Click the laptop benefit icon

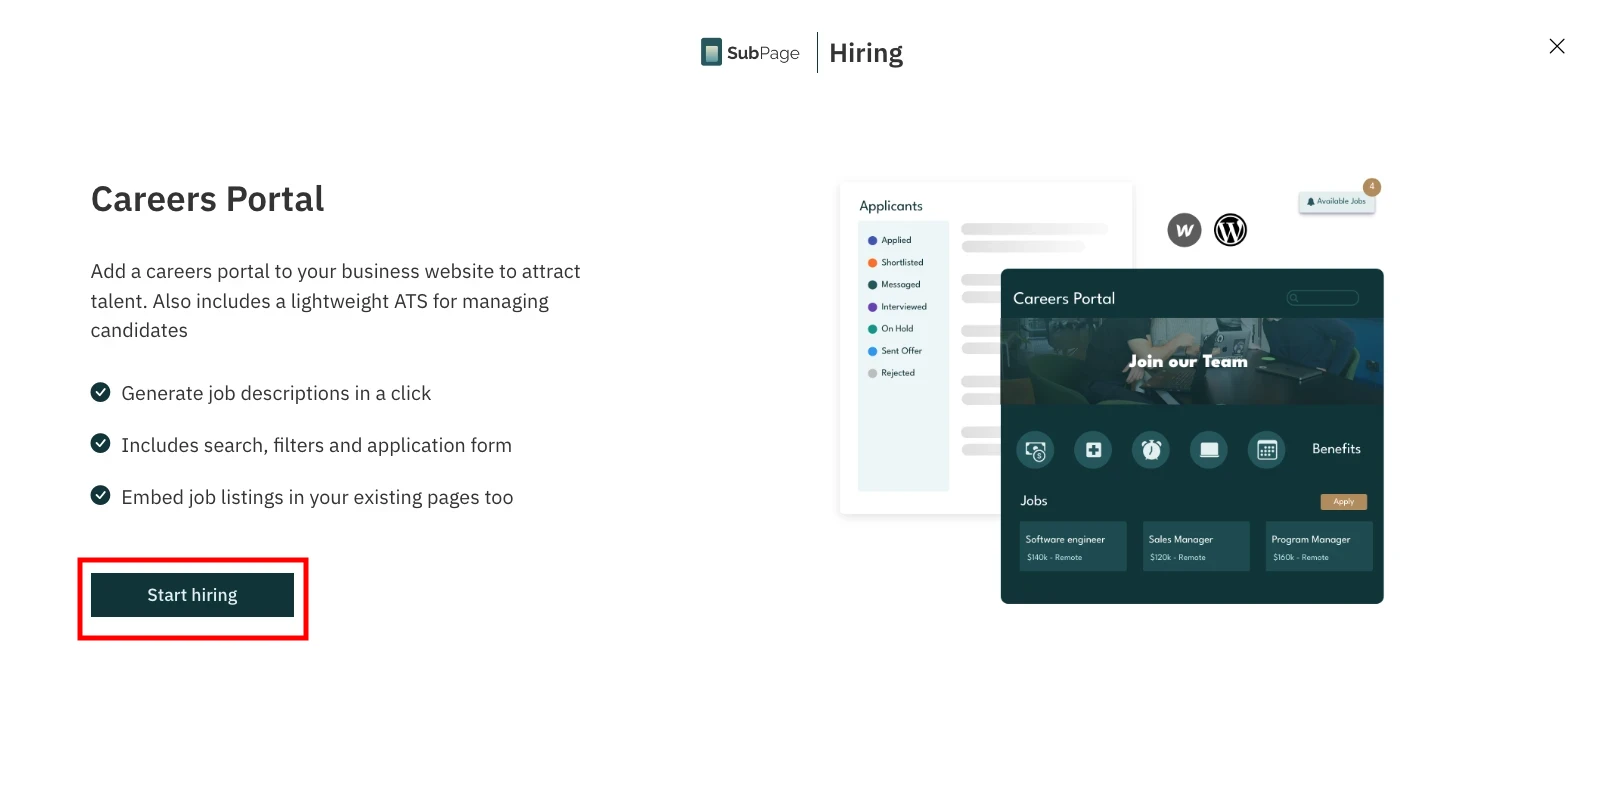point(1209,450)
